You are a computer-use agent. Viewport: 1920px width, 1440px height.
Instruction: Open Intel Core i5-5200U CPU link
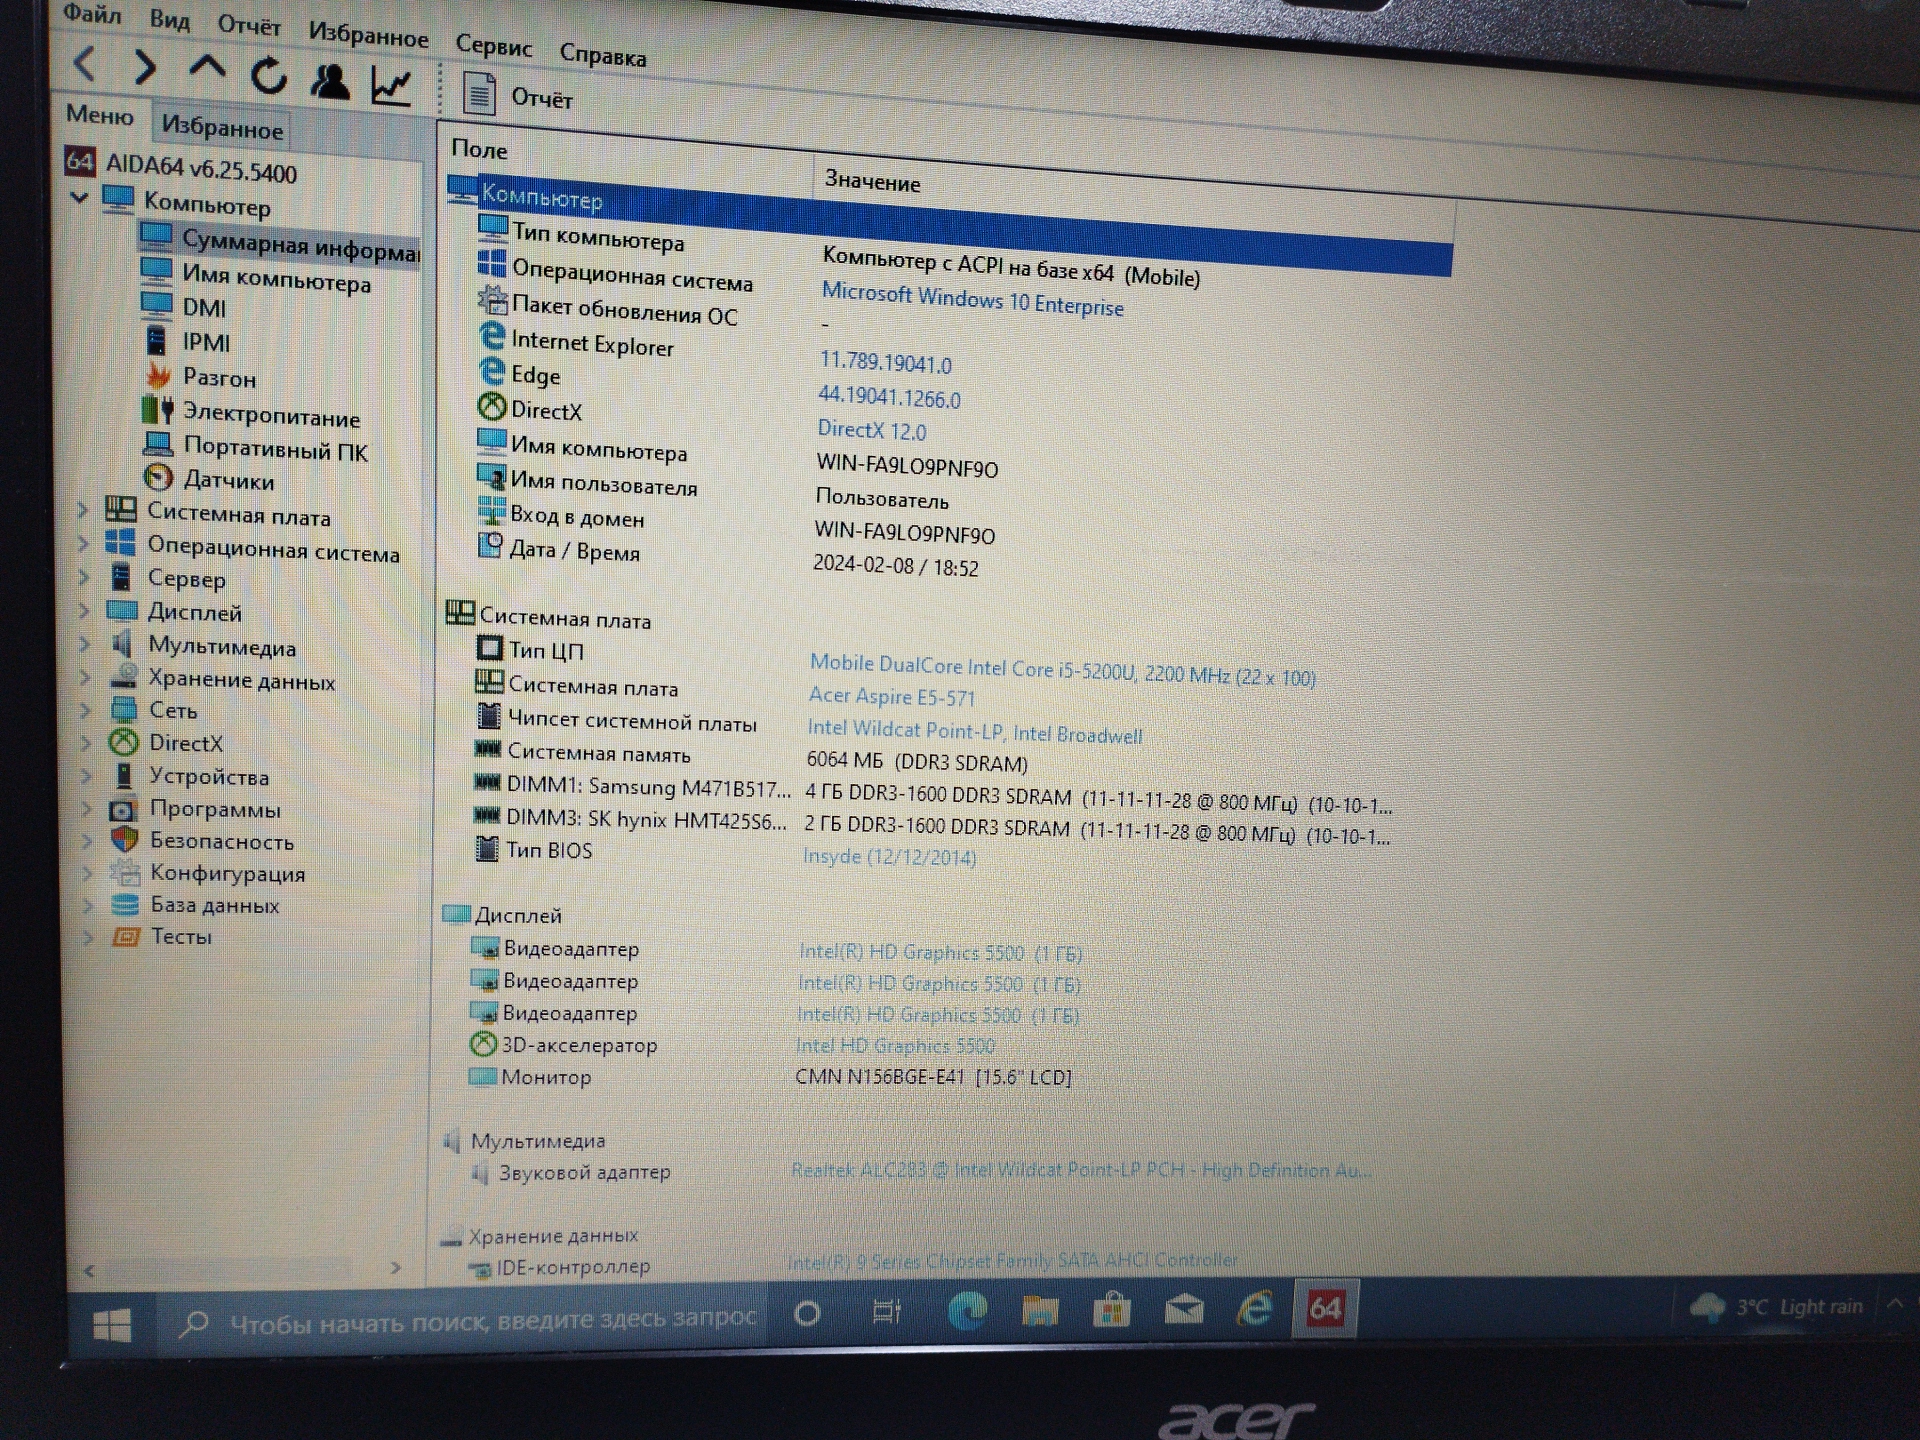[1062, 670]
